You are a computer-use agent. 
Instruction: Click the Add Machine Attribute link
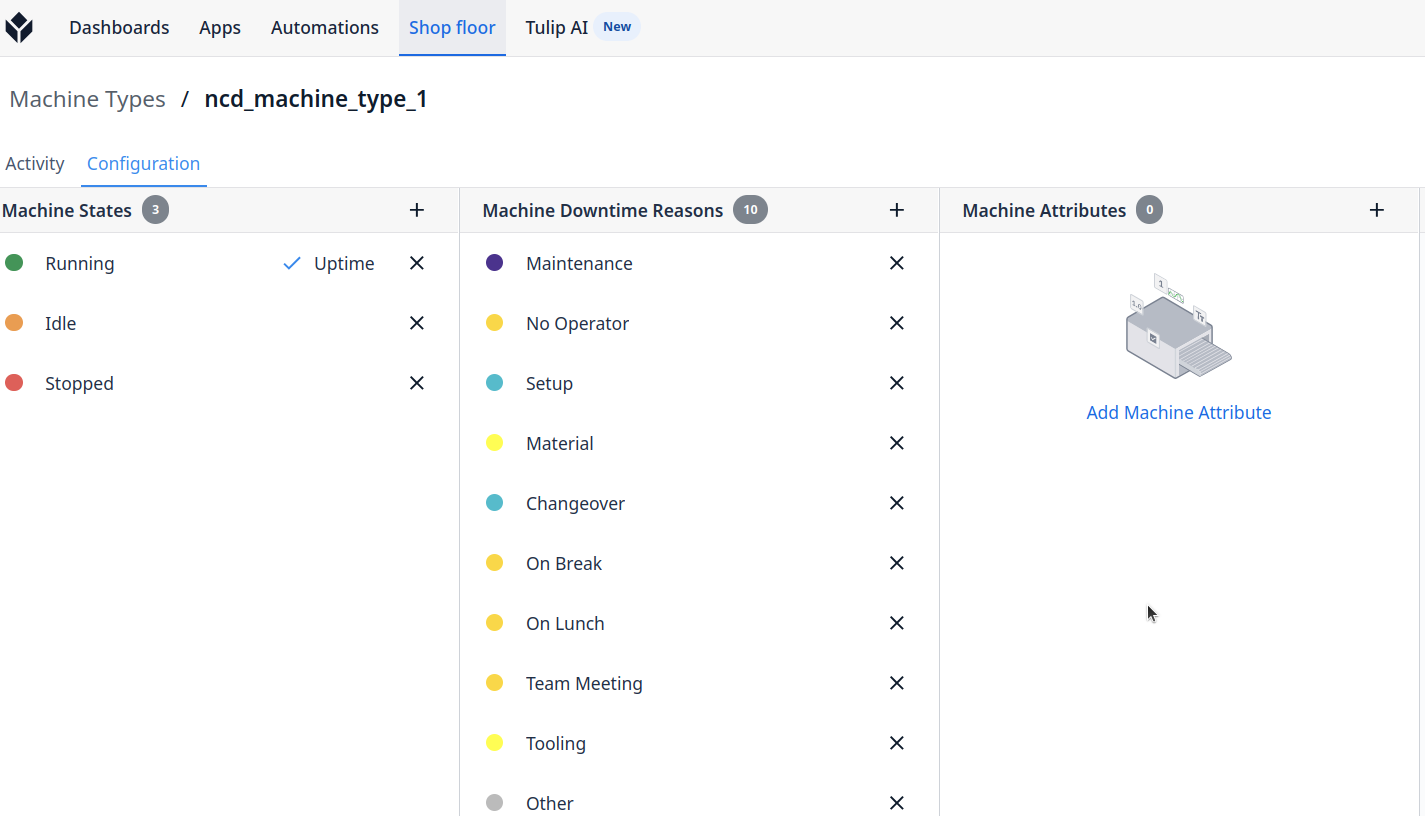pos(1178,413)
